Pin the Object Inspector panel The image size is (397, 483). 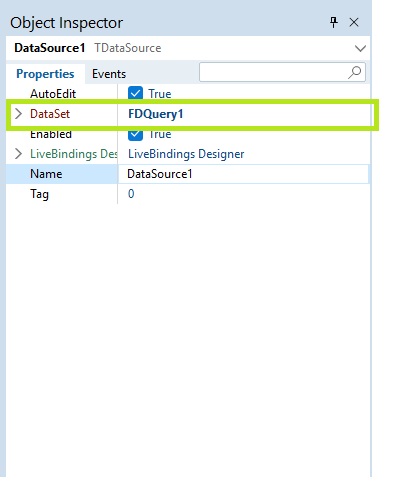pyautogui.click(x=333, y=23)
